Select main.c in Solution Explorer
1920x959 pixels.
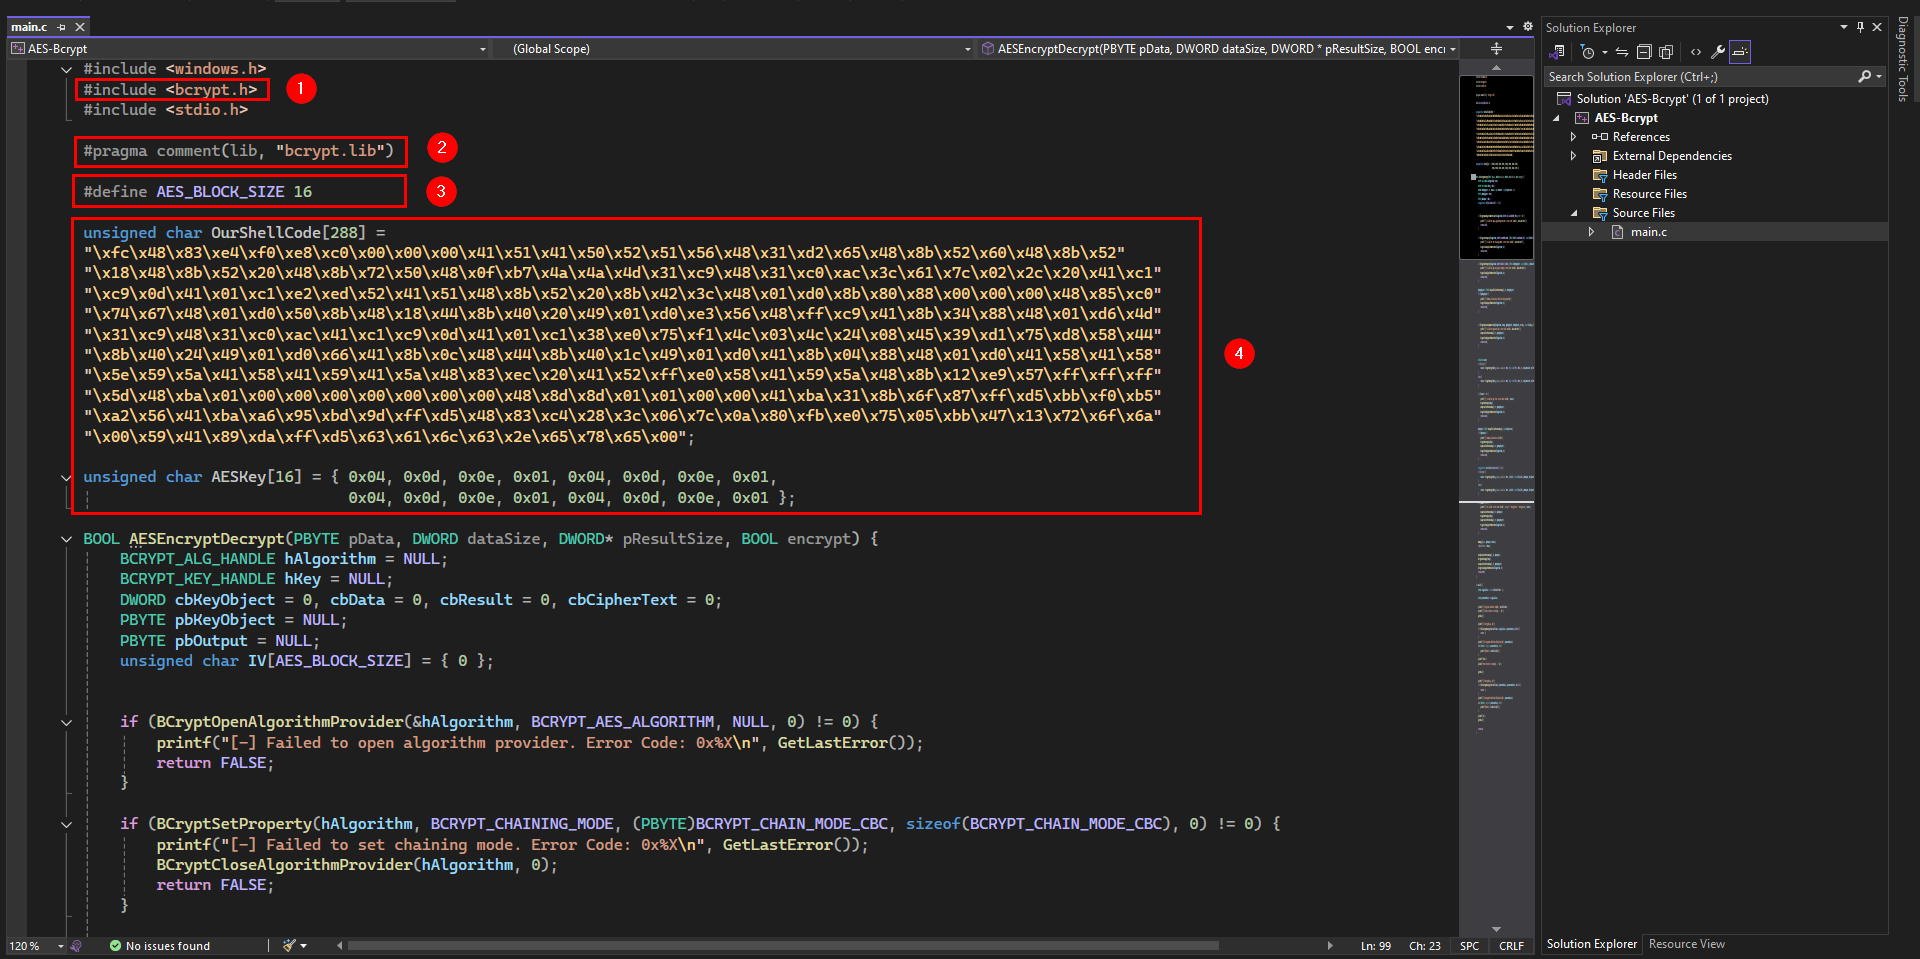point(1648,232)
